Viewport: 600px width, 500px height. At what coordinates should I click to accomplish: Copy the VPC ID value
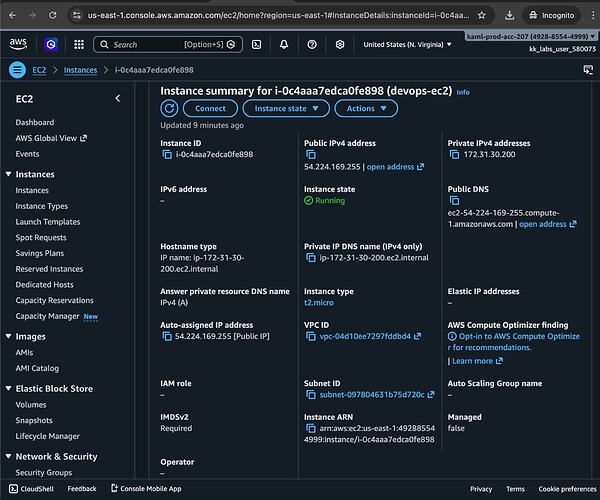[x=310, y=338]
